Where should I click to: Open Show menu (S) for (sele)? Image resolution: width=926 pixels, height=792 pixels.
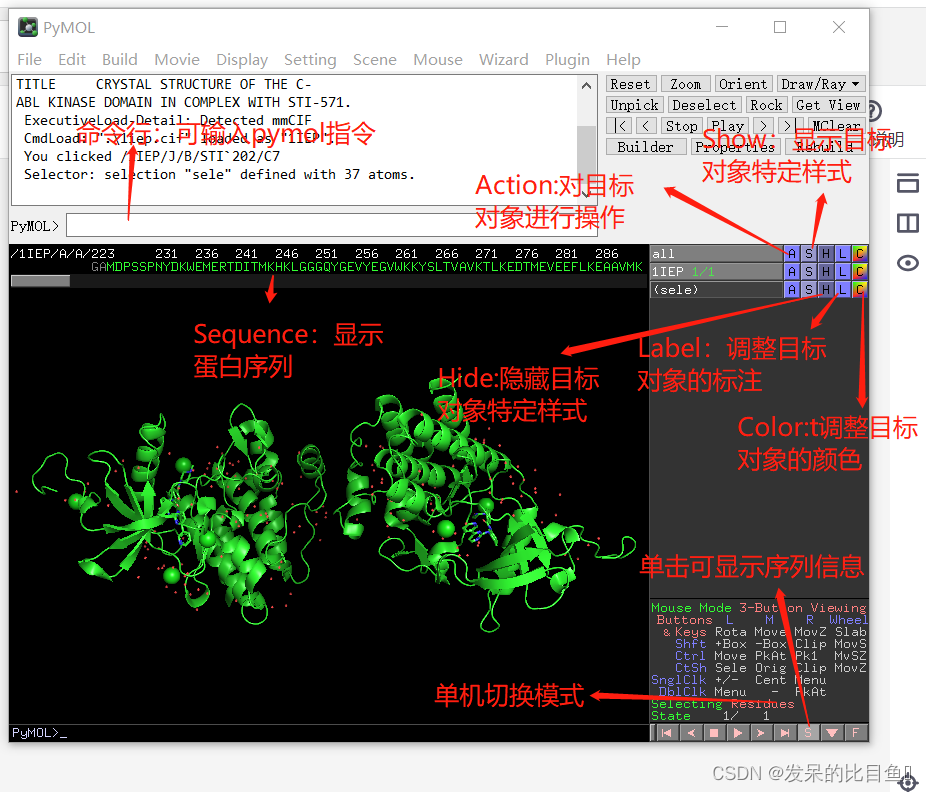(x=809, y=289)
